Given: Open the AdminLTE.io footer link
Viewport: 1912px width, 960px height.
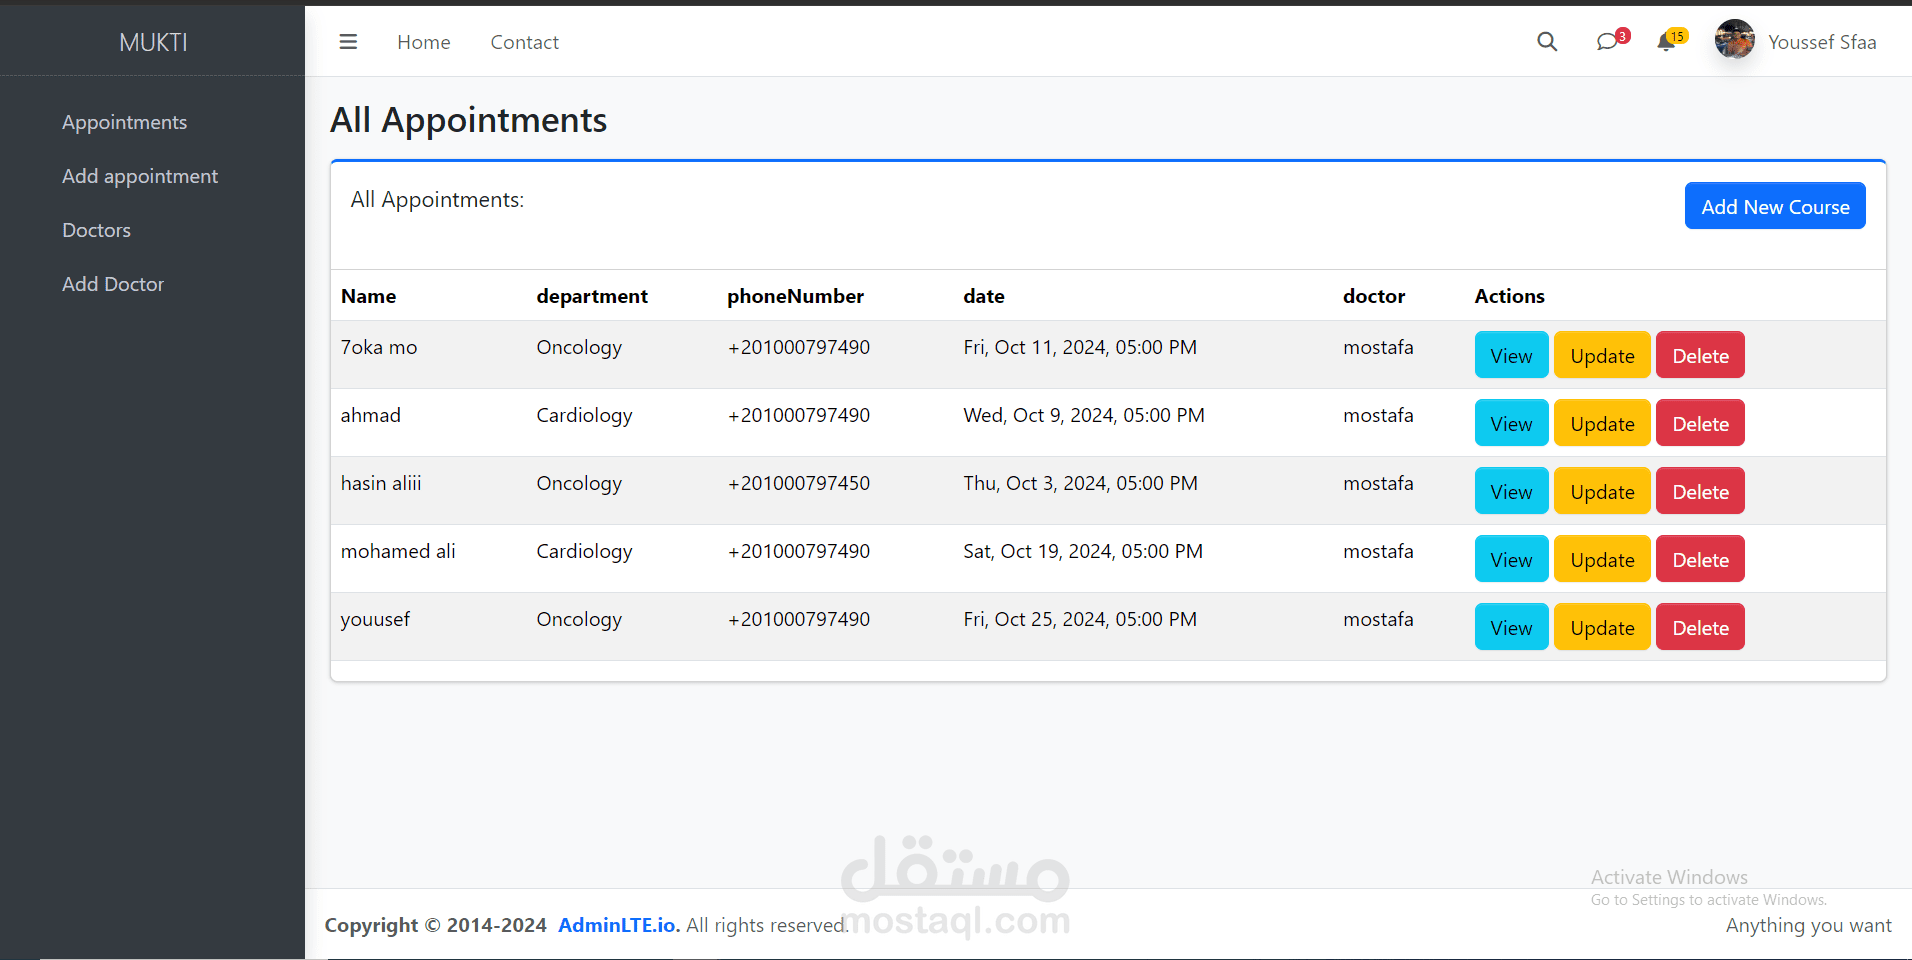Looking at the screenshot, I should point(618,925).
